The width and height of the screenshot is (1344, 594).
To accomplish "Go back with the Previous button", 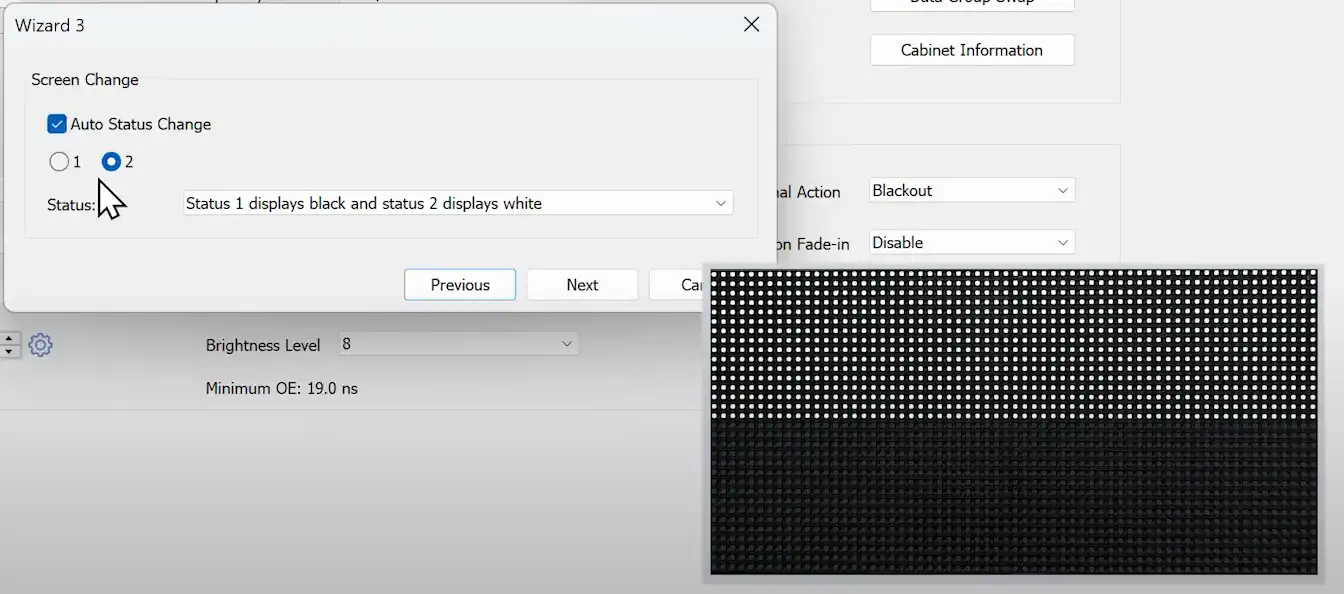I will coord(460,285).
